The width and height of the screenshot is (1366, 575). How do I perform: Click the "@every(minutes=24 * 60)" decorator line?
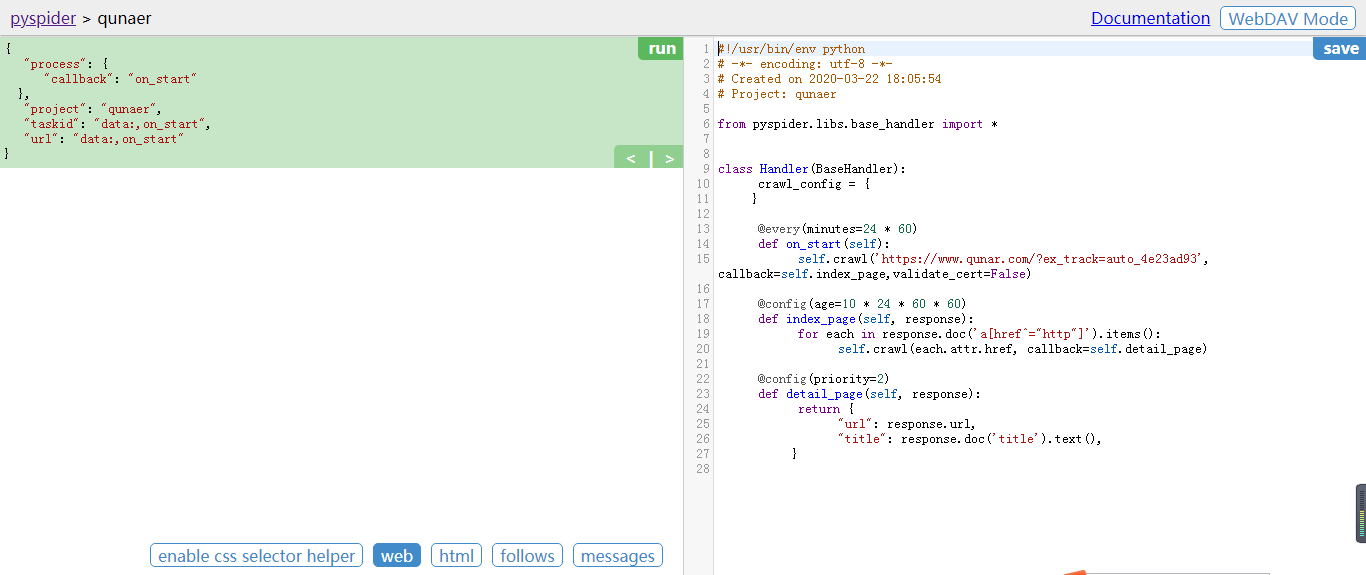coord(837,229)
